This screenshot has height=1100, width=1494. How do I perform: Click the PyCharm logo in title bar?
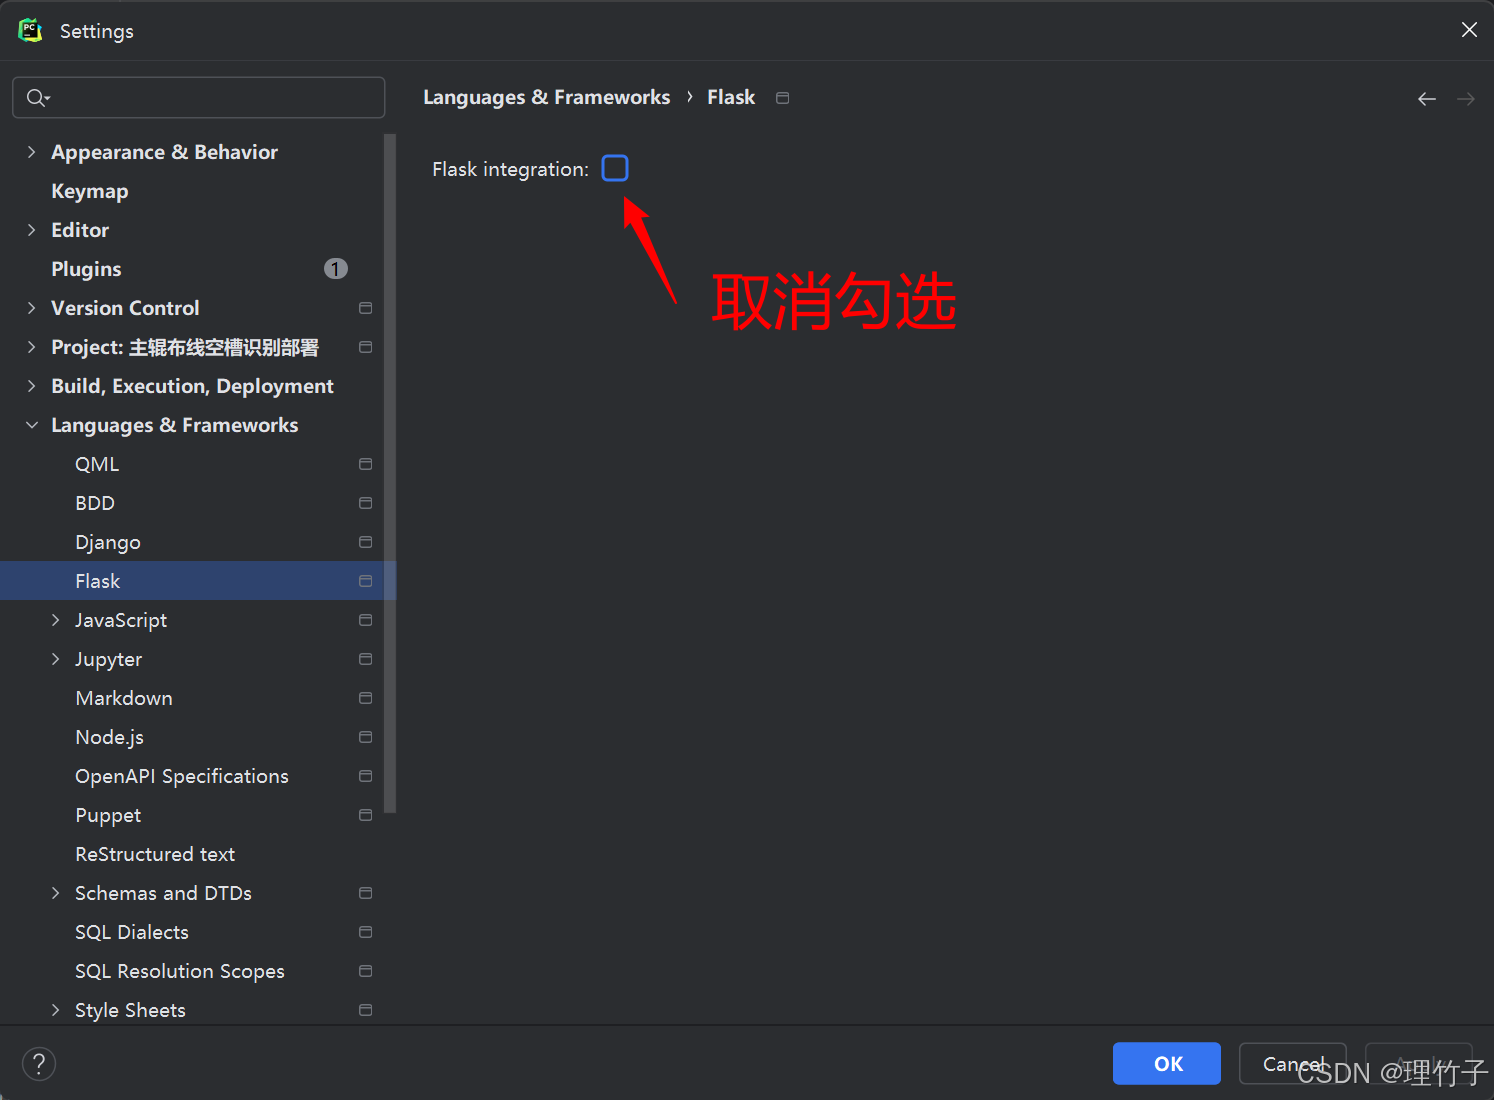[30, 30]
